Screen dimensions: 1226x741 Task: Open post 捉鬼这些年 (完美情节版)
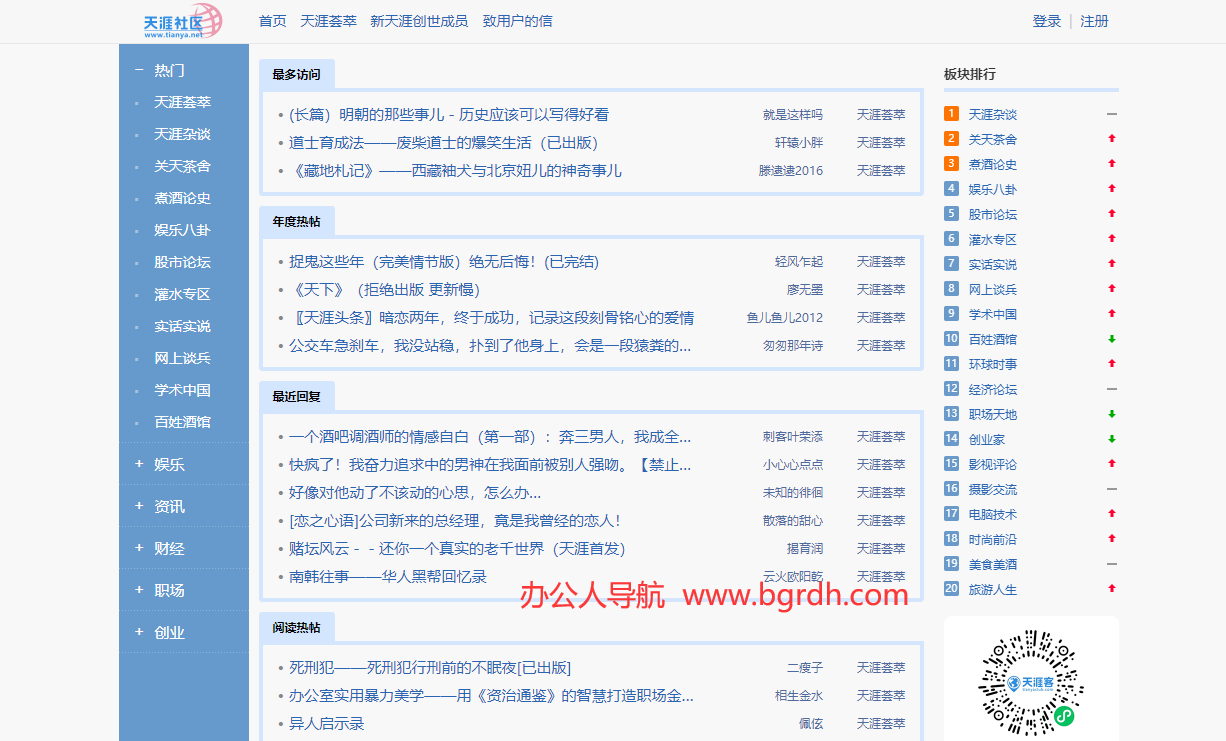[x=444, y=262]
